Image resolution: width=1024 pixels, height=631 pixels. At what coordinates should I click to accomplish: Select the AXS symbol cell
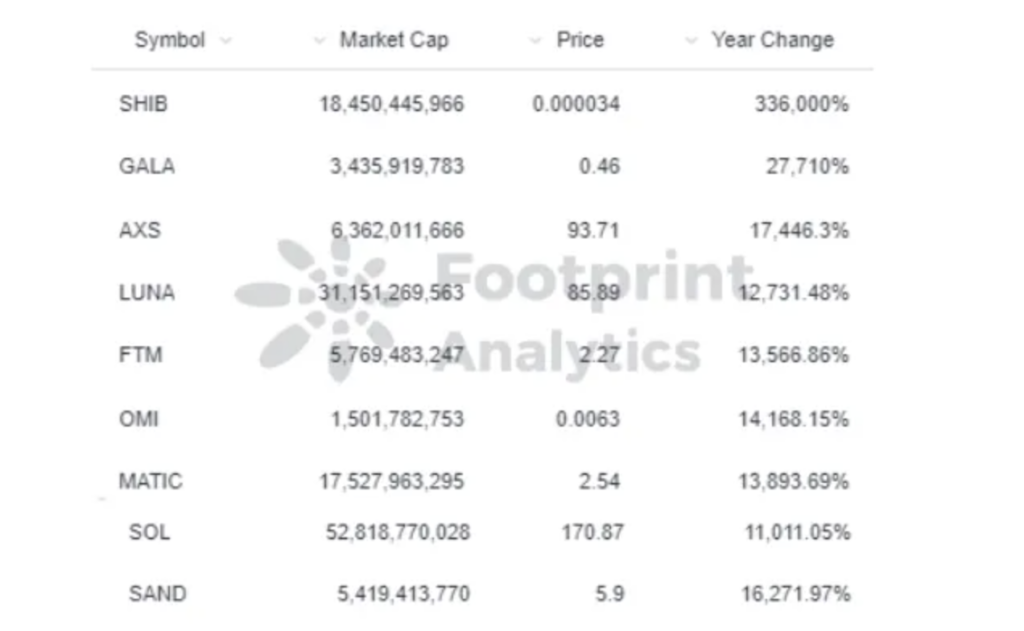pyautogui.click(x=139, y=230)
